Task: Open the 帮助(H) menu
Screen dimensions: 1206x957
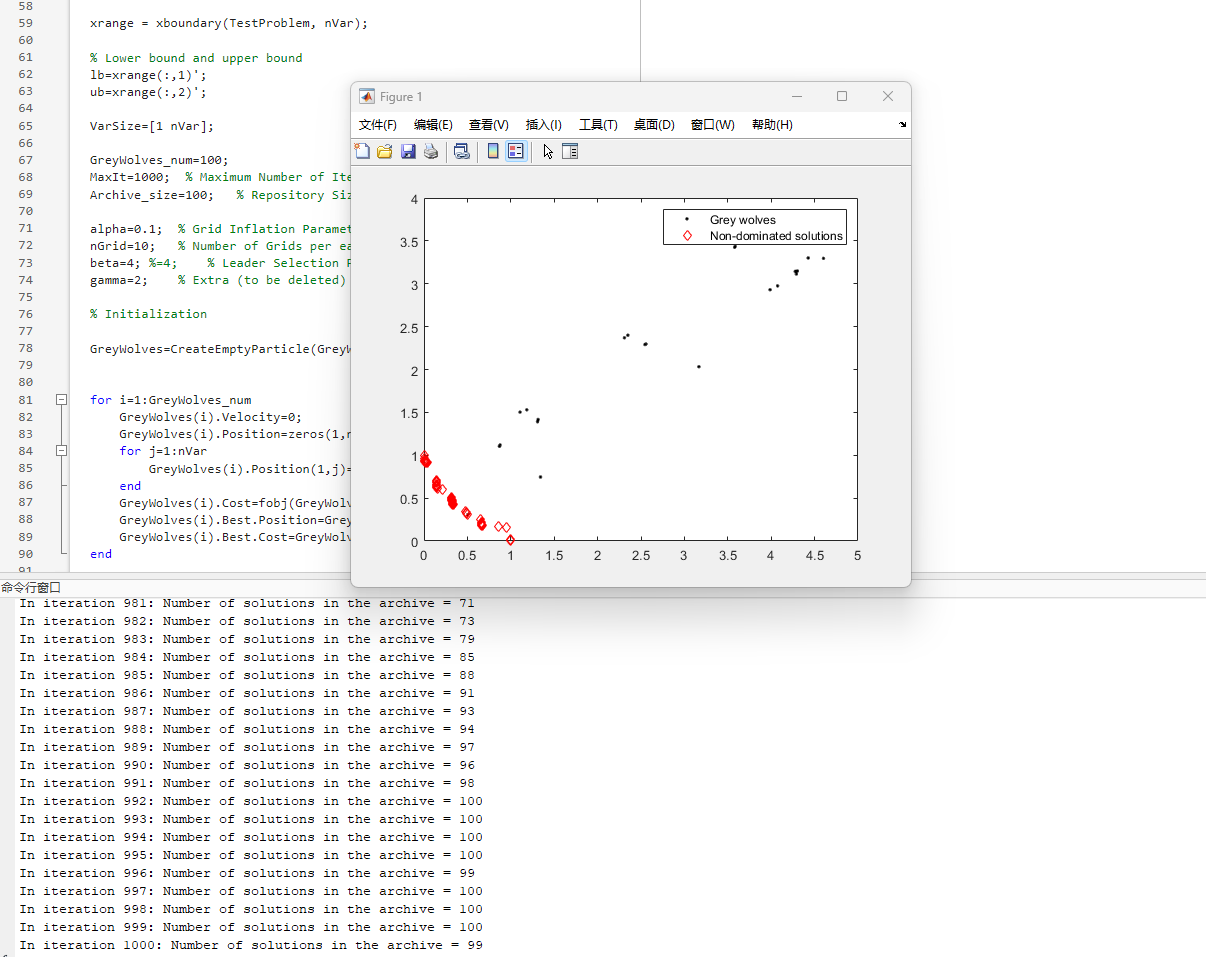Action: point(772,125)
